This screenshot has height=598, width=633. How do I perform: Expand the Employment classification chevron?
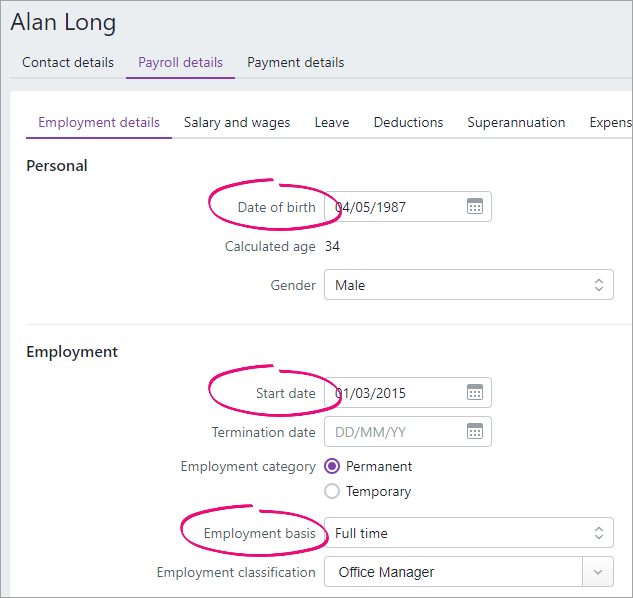(598, 572)
